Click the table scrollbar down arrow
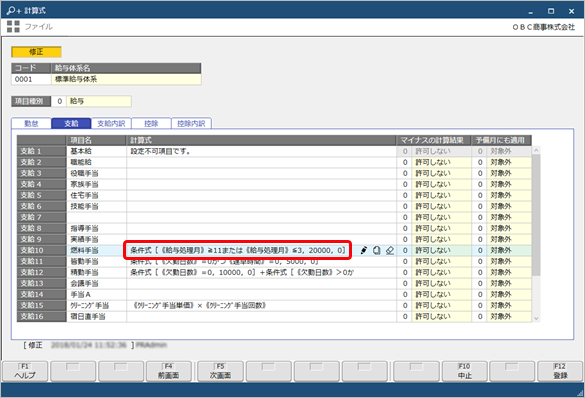 point(536,318)
